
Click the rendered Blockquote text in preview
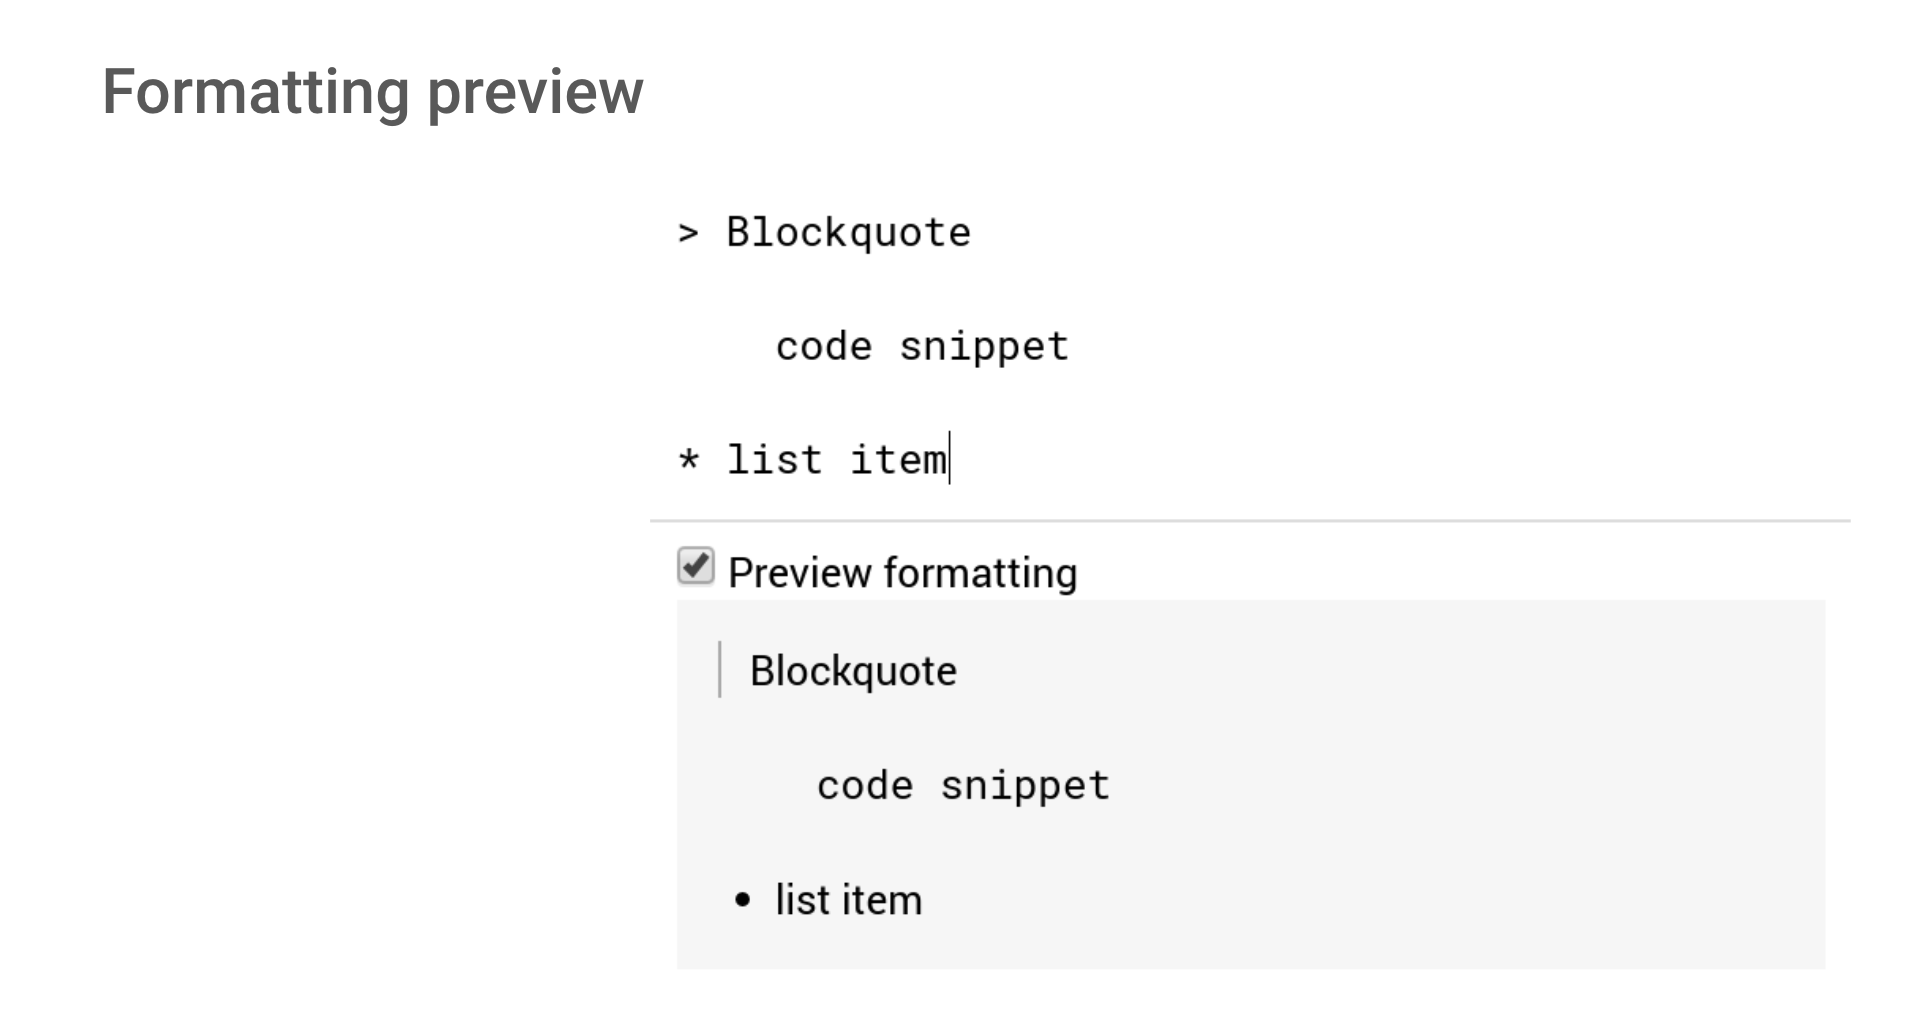pyautogui.click(x=853, y=671)
